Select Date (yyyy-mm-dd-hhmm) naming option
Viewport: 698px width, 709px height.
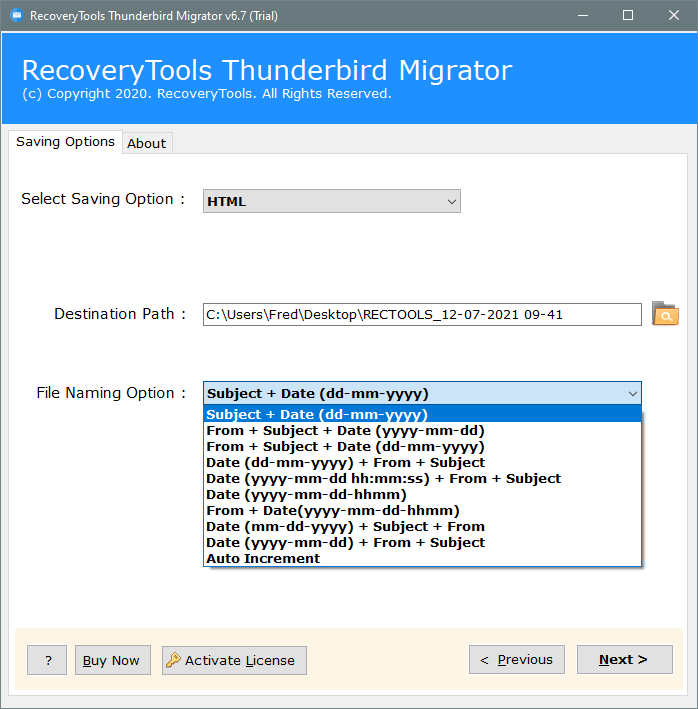[422, 494]
